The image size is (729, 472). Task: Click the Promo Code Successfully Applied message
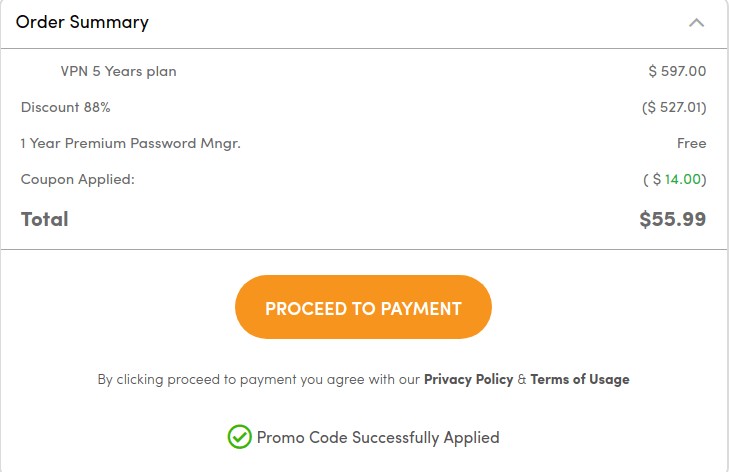tap(378, 437)
